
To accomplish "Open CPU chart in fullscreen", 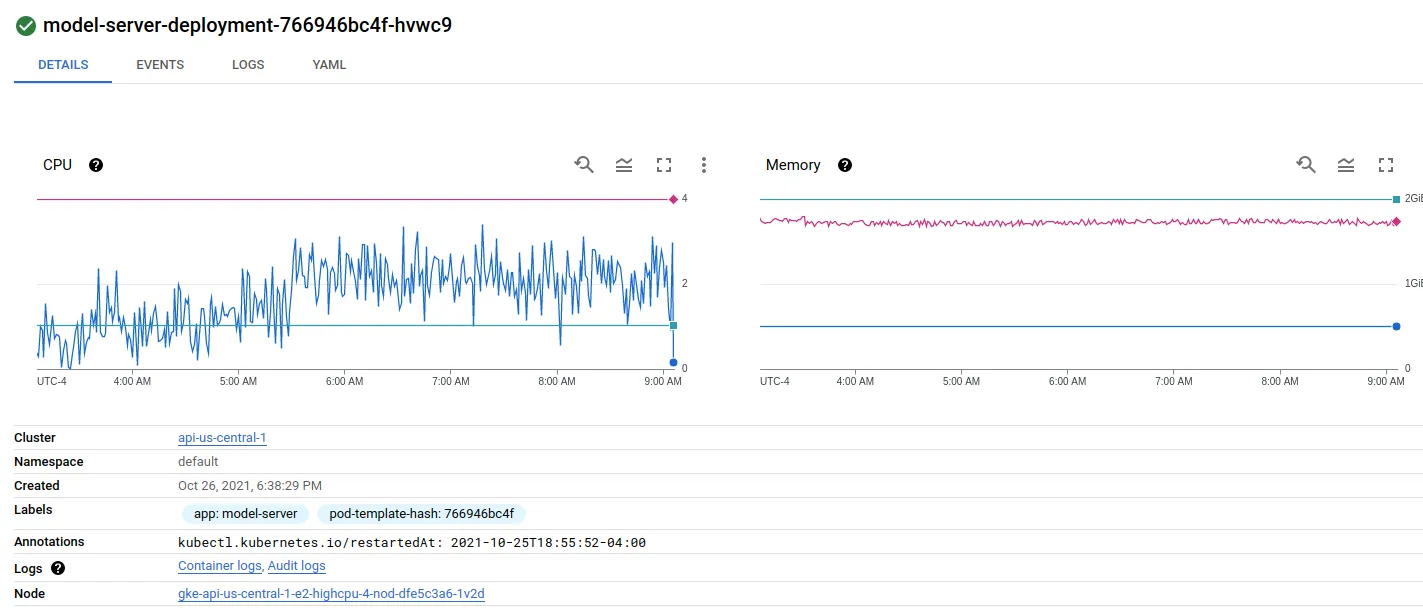I will (664, 165).
